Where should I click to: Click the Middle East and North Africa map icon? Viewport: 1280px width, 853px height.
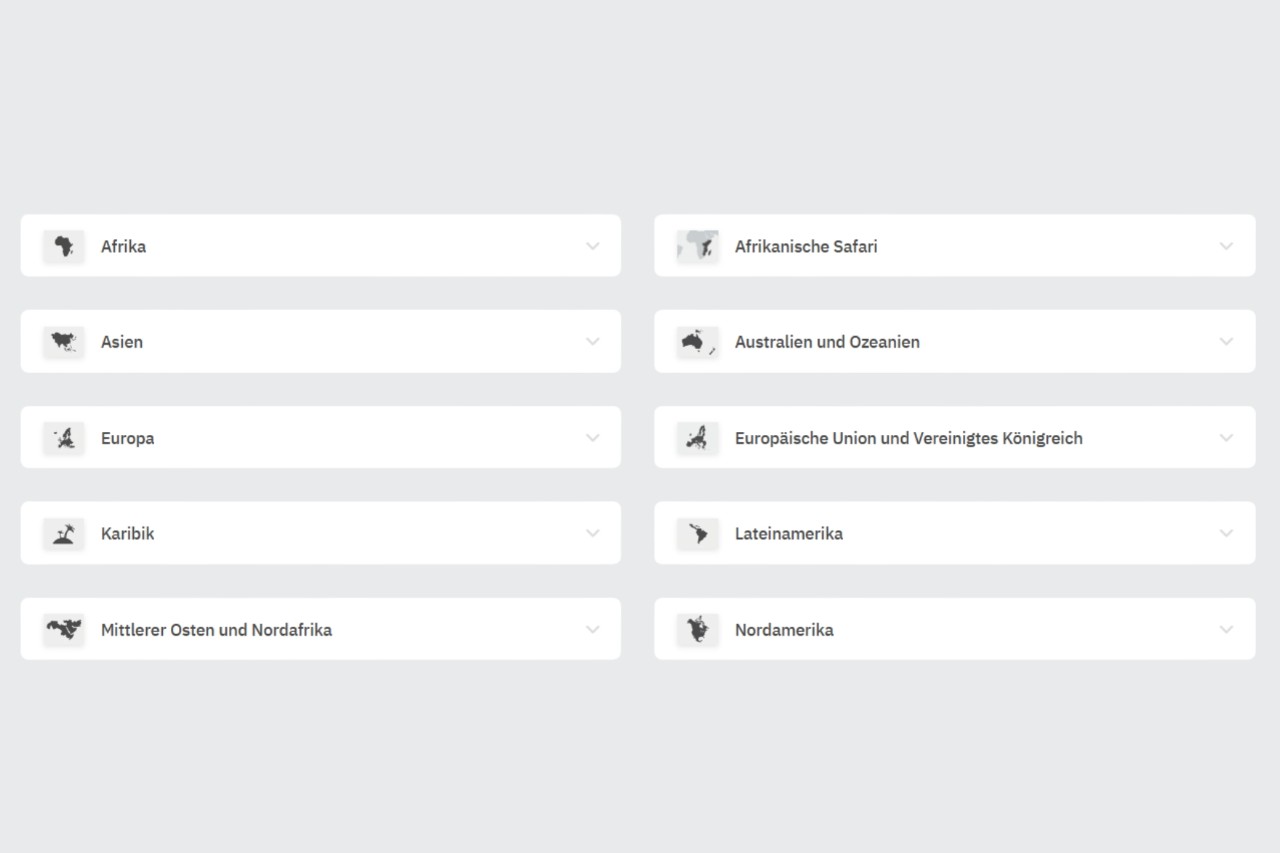click(x=64, y=630)
